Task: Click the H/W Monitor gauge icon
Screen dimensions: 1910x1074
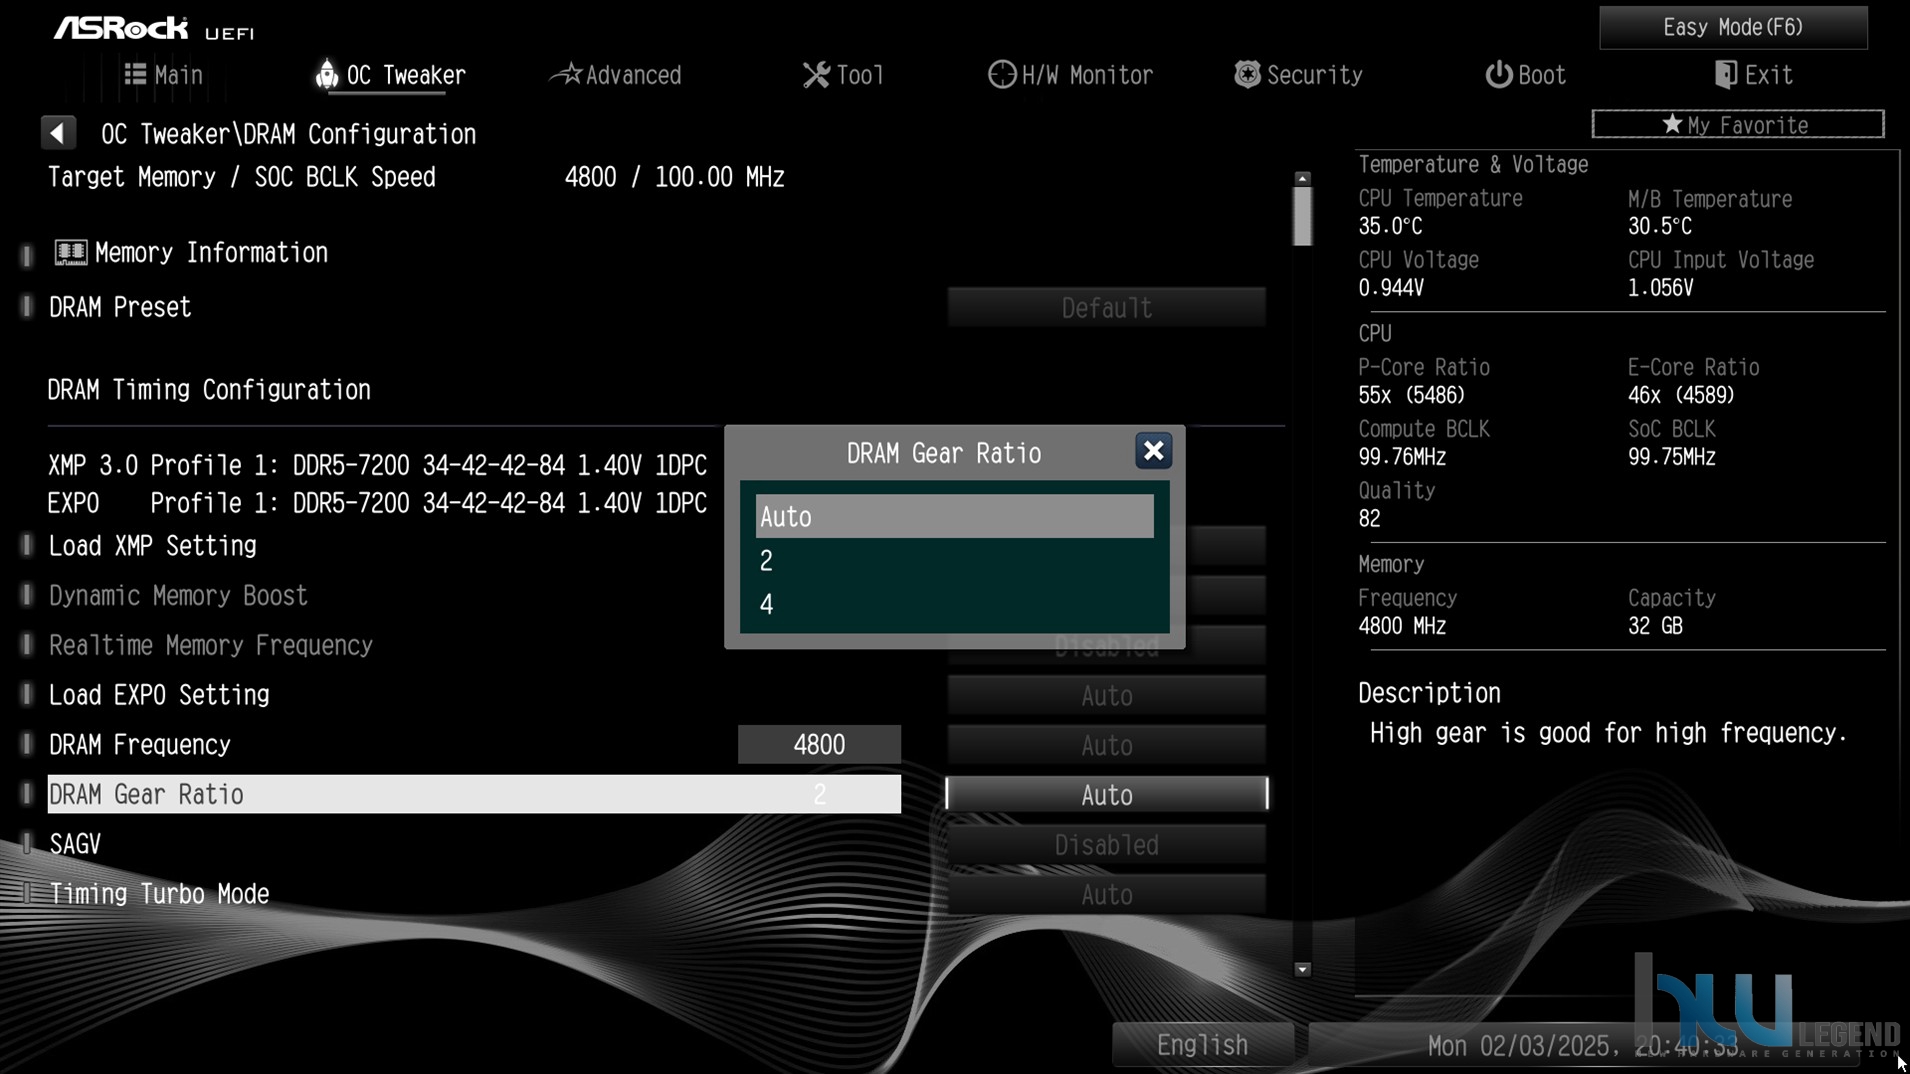Action: 1001,75
